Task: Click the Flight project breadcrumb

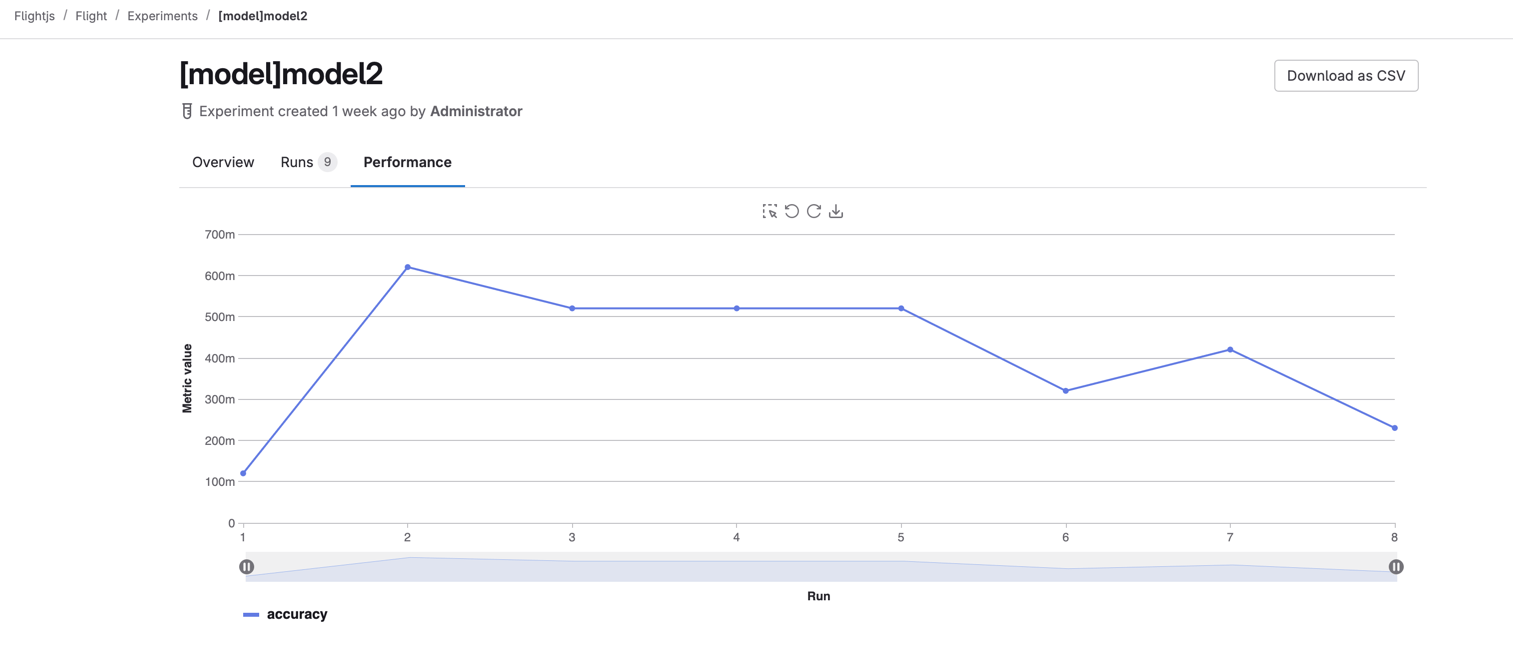Action: tap(90, 15)
